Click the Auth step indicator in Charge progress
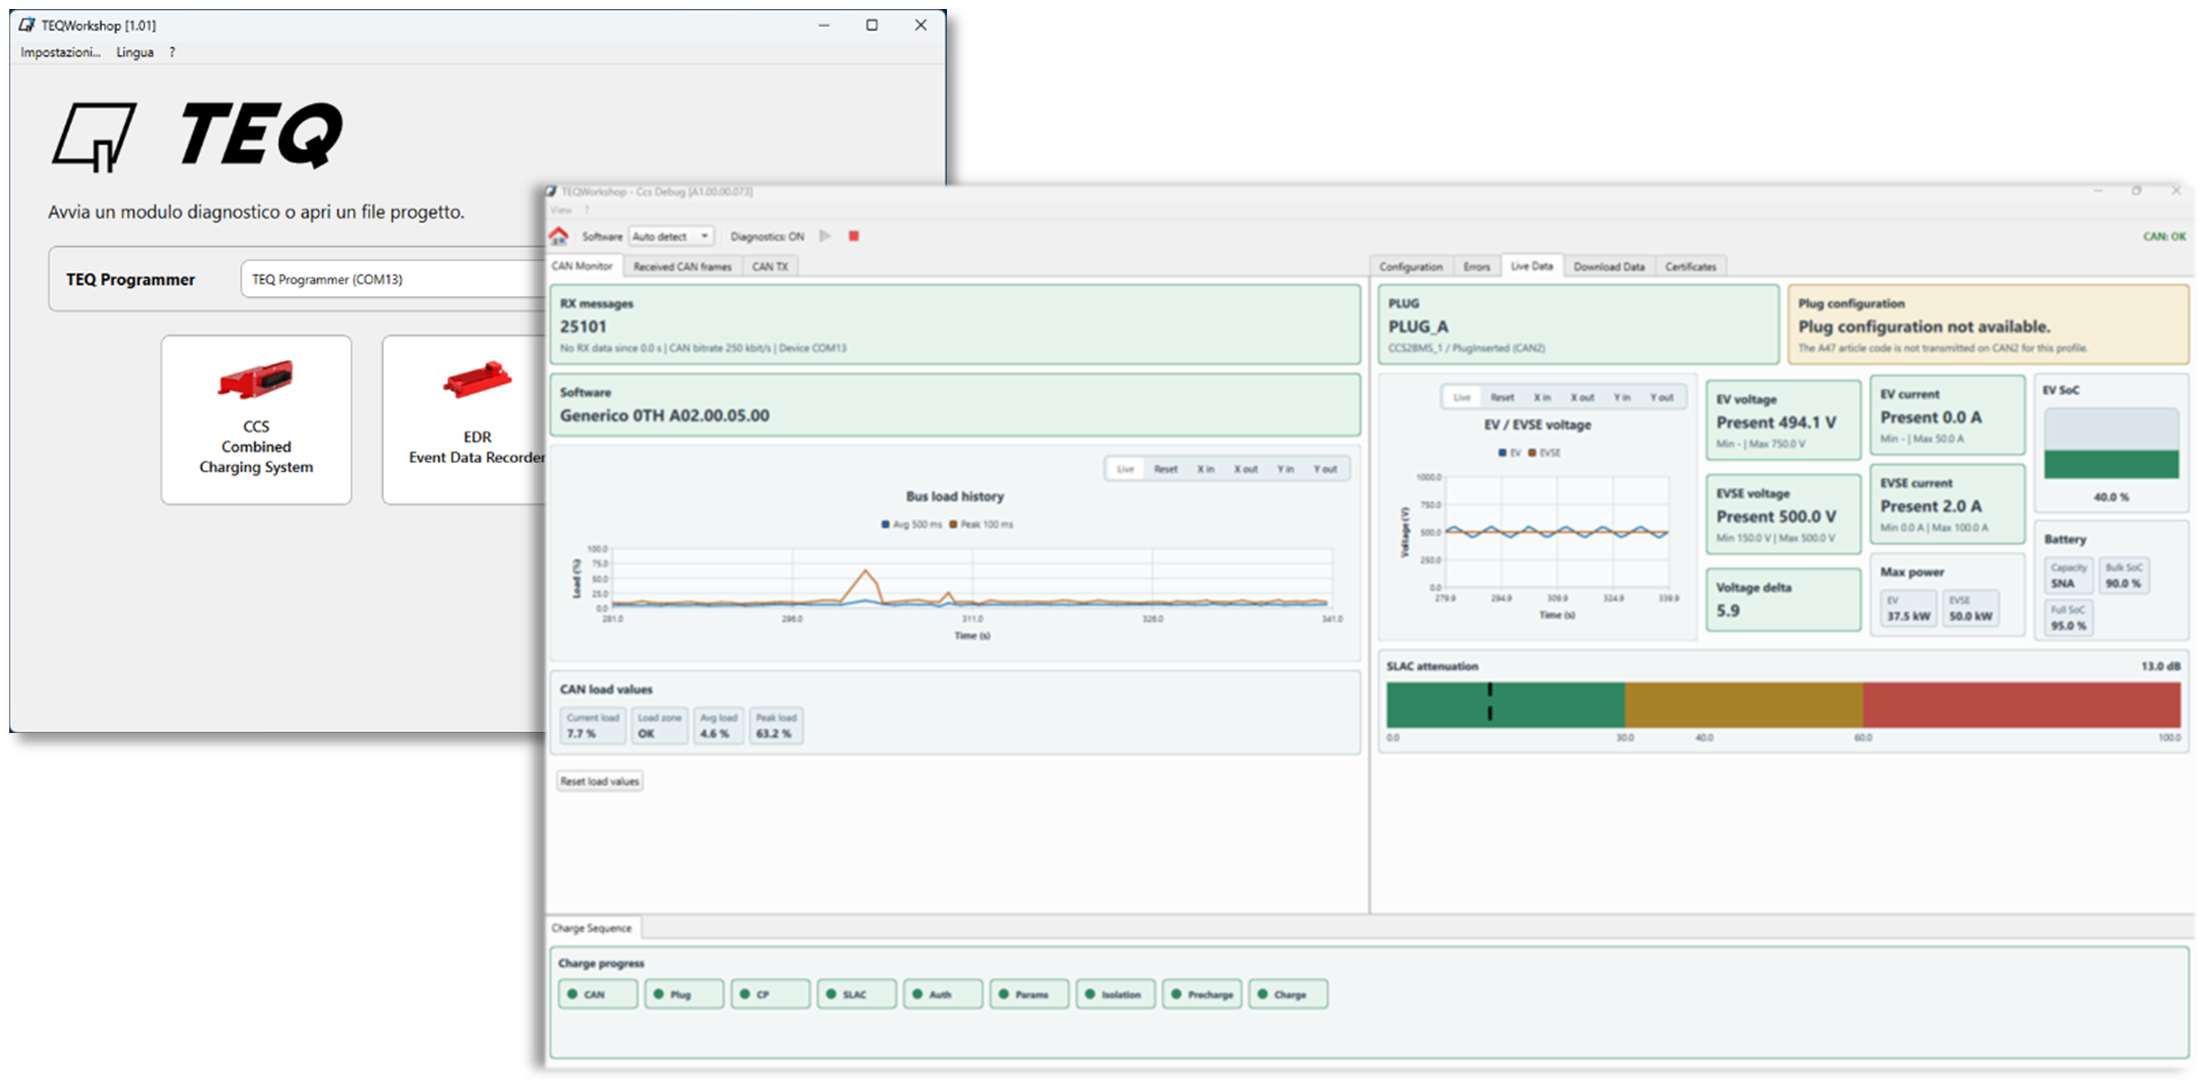 943,994
